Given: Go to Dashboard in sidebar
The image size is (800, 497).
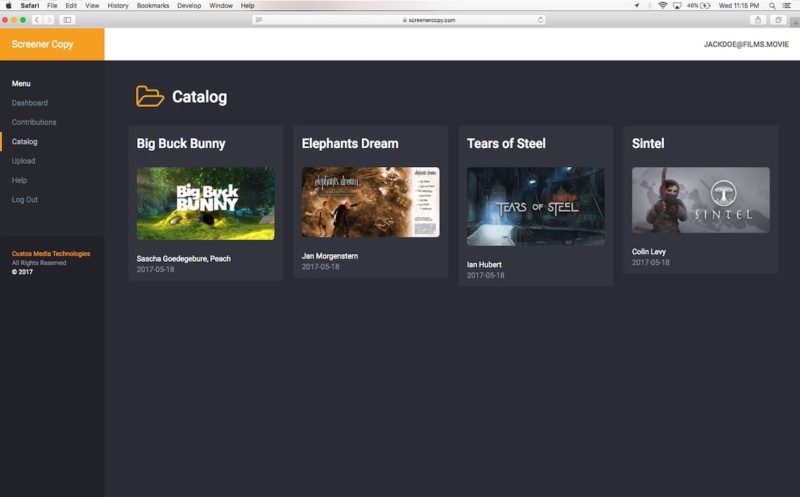Looking at the screenshot, I should (30, 103).
